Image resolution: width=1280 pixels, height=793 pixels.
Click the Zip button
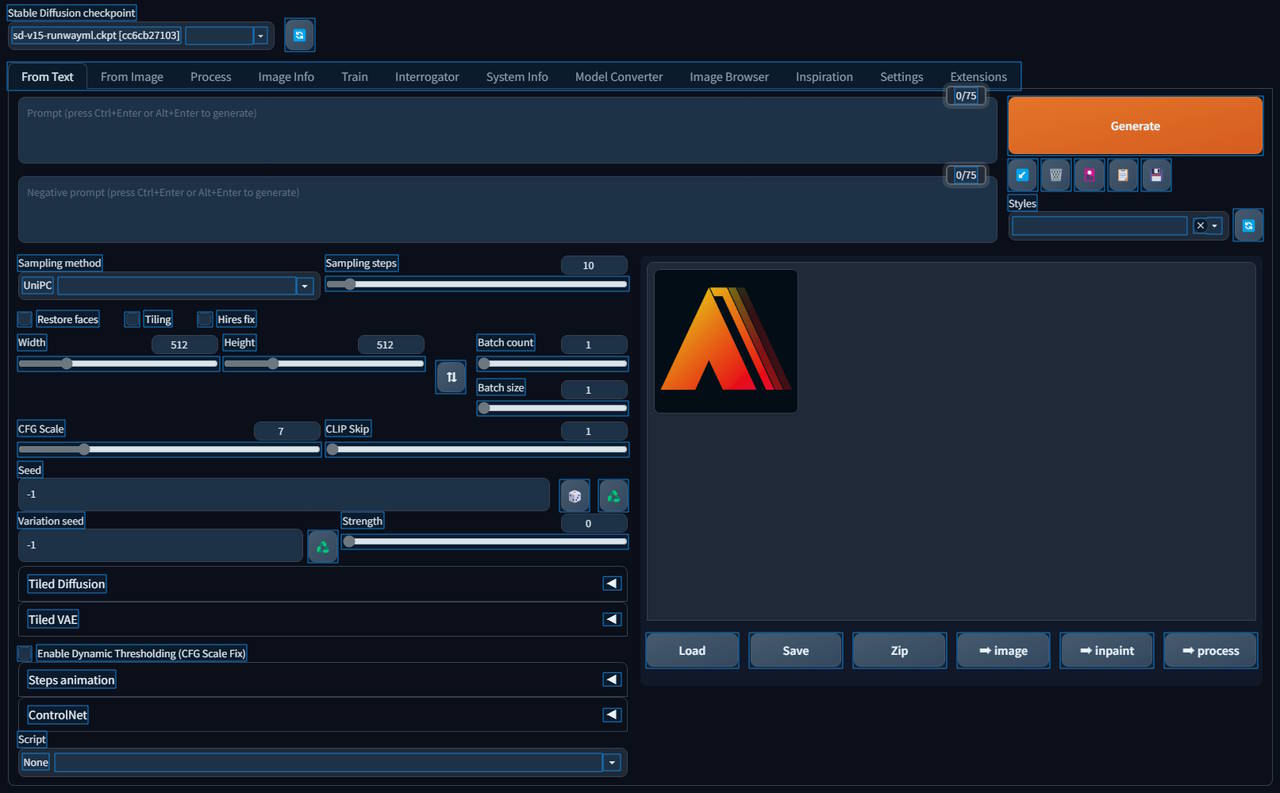tap(899, 651)
